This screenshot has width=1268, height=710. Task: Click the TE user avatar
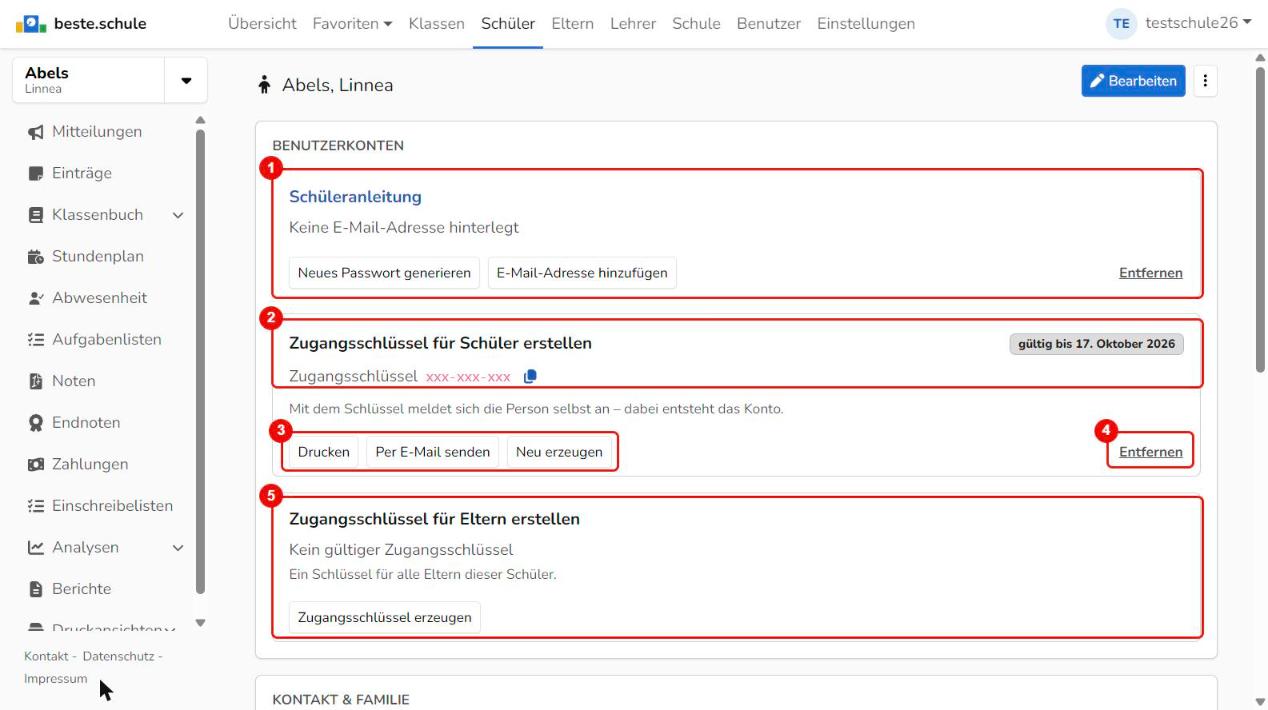[1122, 24]
